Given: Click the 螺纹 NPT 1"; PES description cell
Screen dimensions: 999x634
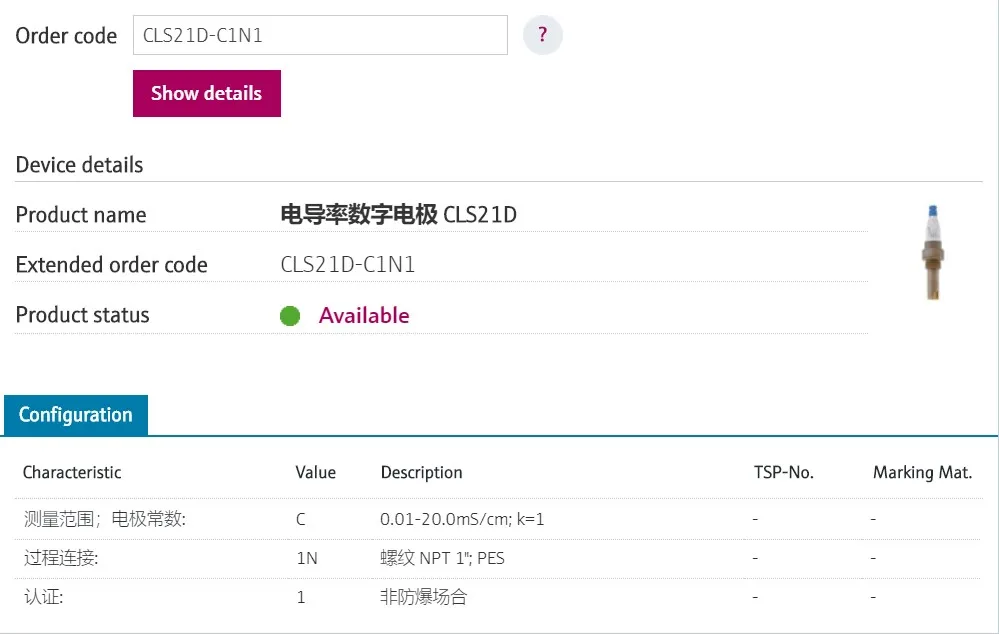Looking at the screenshot, I should tap(442, 558).
